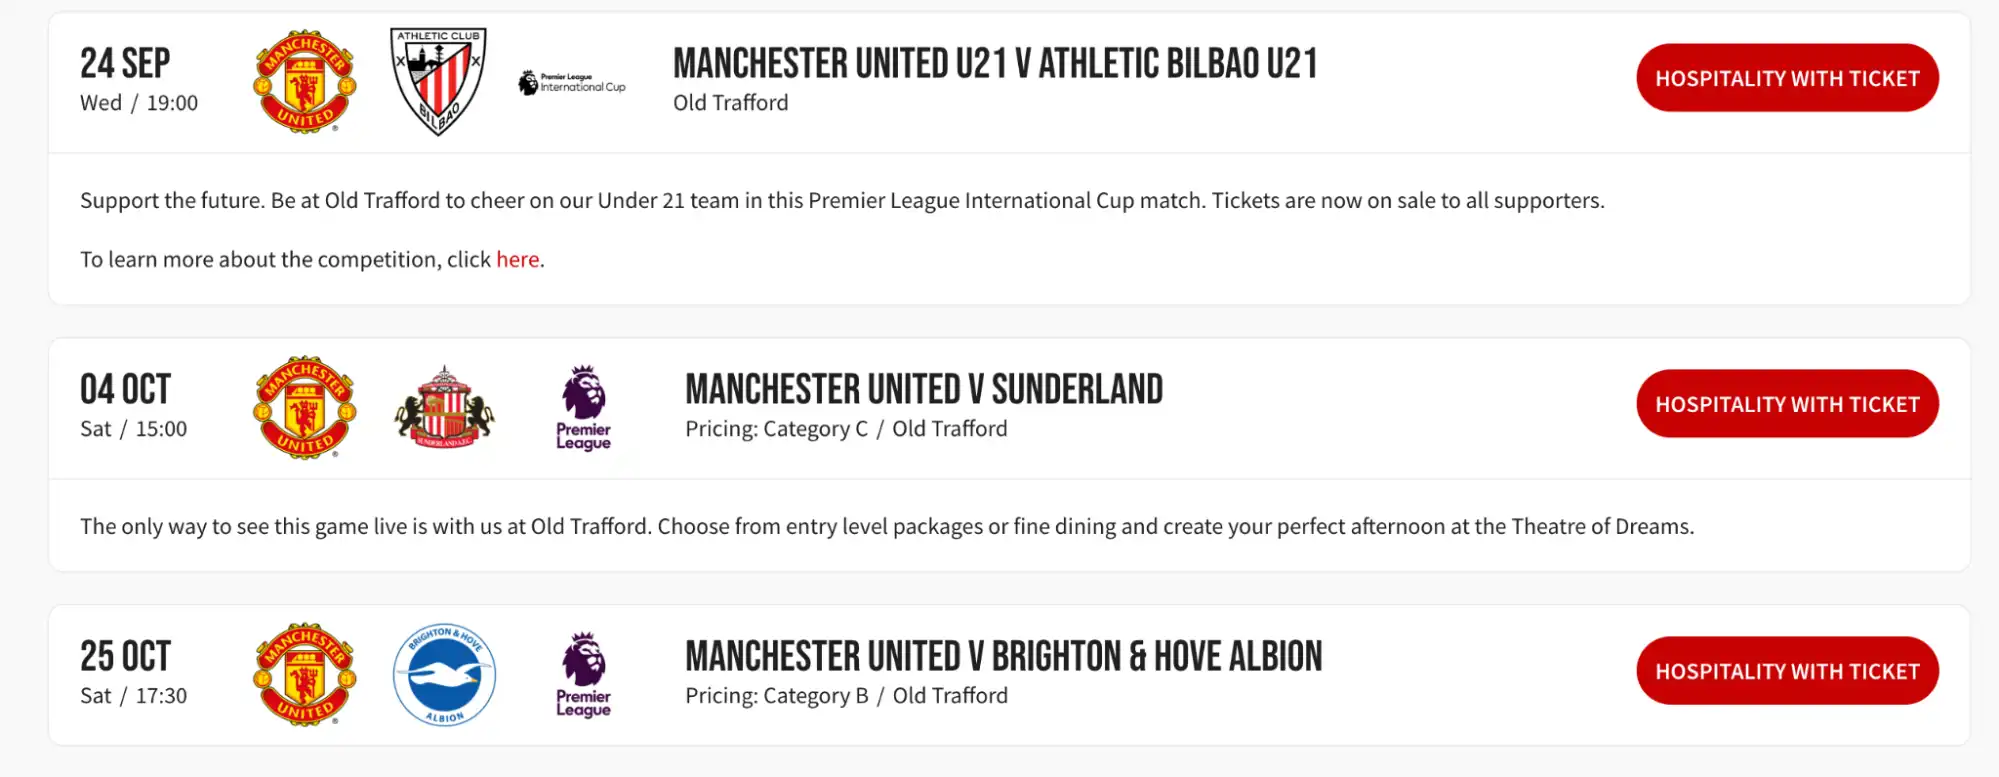The height and width of the screenshot is (777, 1999).
Task: Select the Premier League logo next to Sunderland fixture
Action: pyautogui.click(x=582, y=406)
